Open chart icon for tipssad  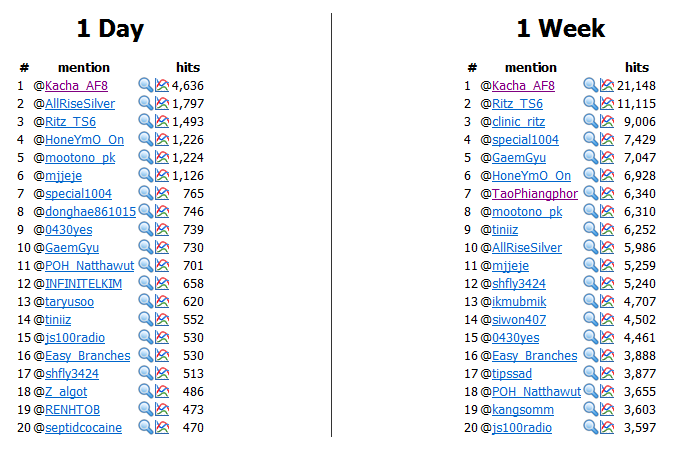pyautogui.click(x=607, y=373)
